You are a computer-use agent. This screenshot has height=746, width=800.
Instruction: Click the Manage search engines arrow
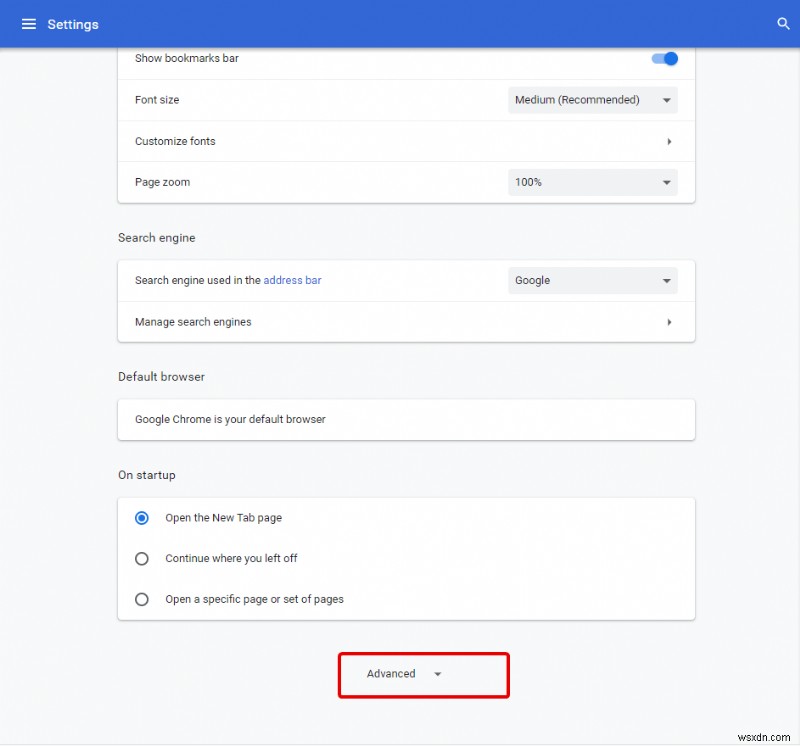[670, 321]
